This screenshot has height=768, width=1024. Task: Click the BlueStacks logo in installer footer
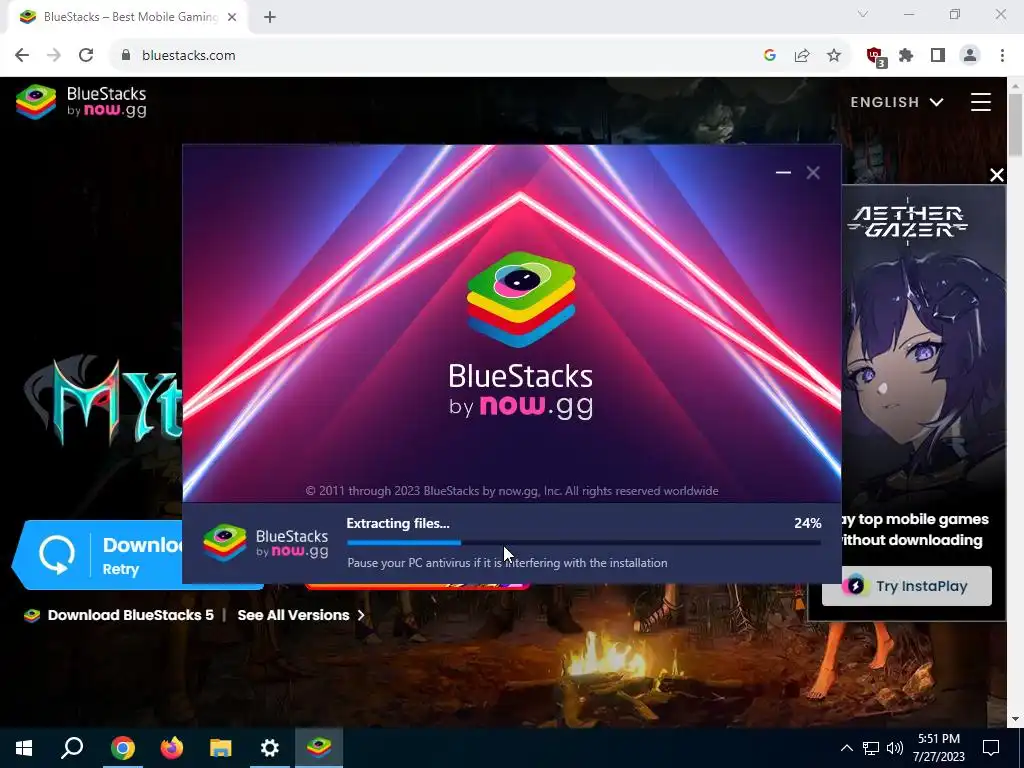(265, 543)
